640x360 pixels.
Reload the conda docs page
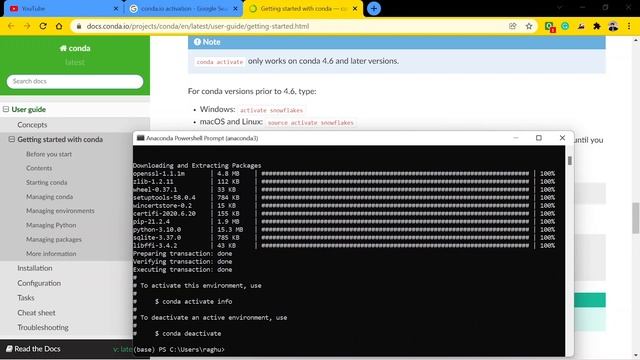point(43,26)
